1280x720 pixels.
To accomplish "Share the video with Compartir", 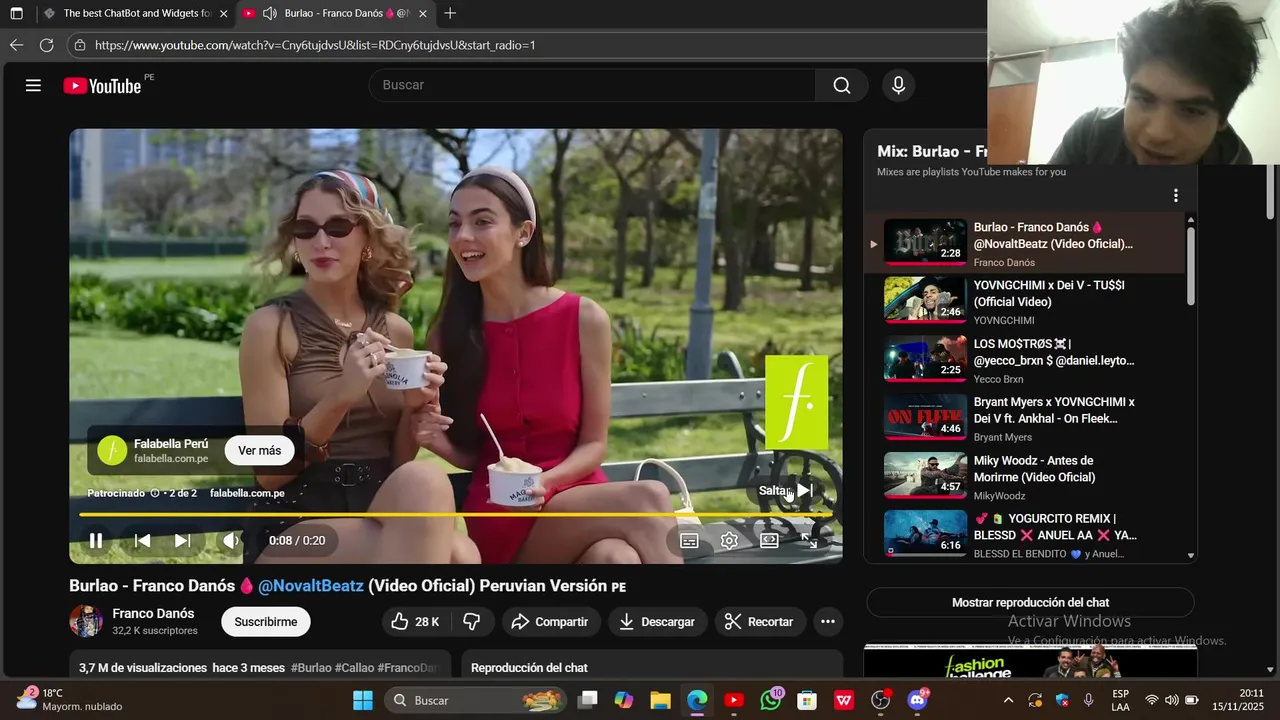I will click(550, 622).
